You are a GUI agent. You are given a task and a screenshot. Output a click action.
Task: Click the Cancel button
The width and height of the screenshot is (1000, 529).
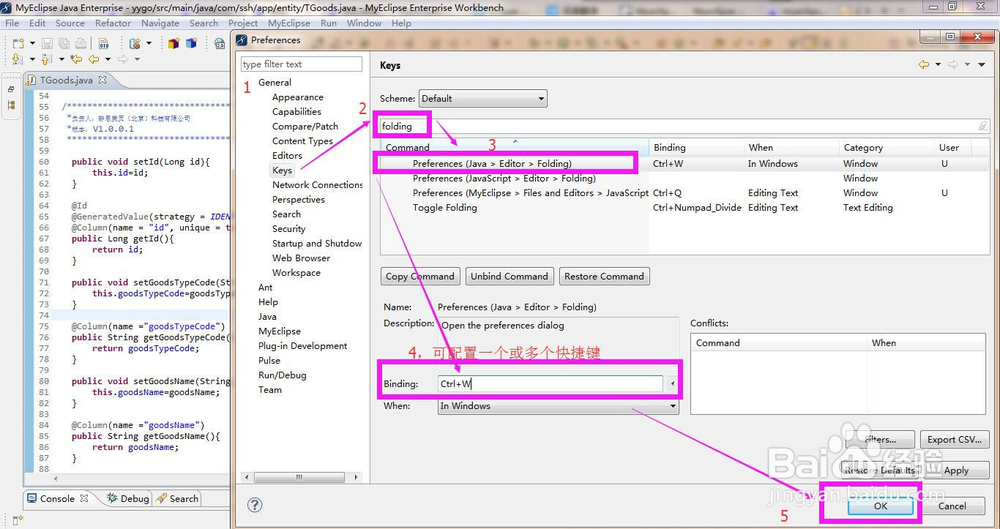[952, 506]
